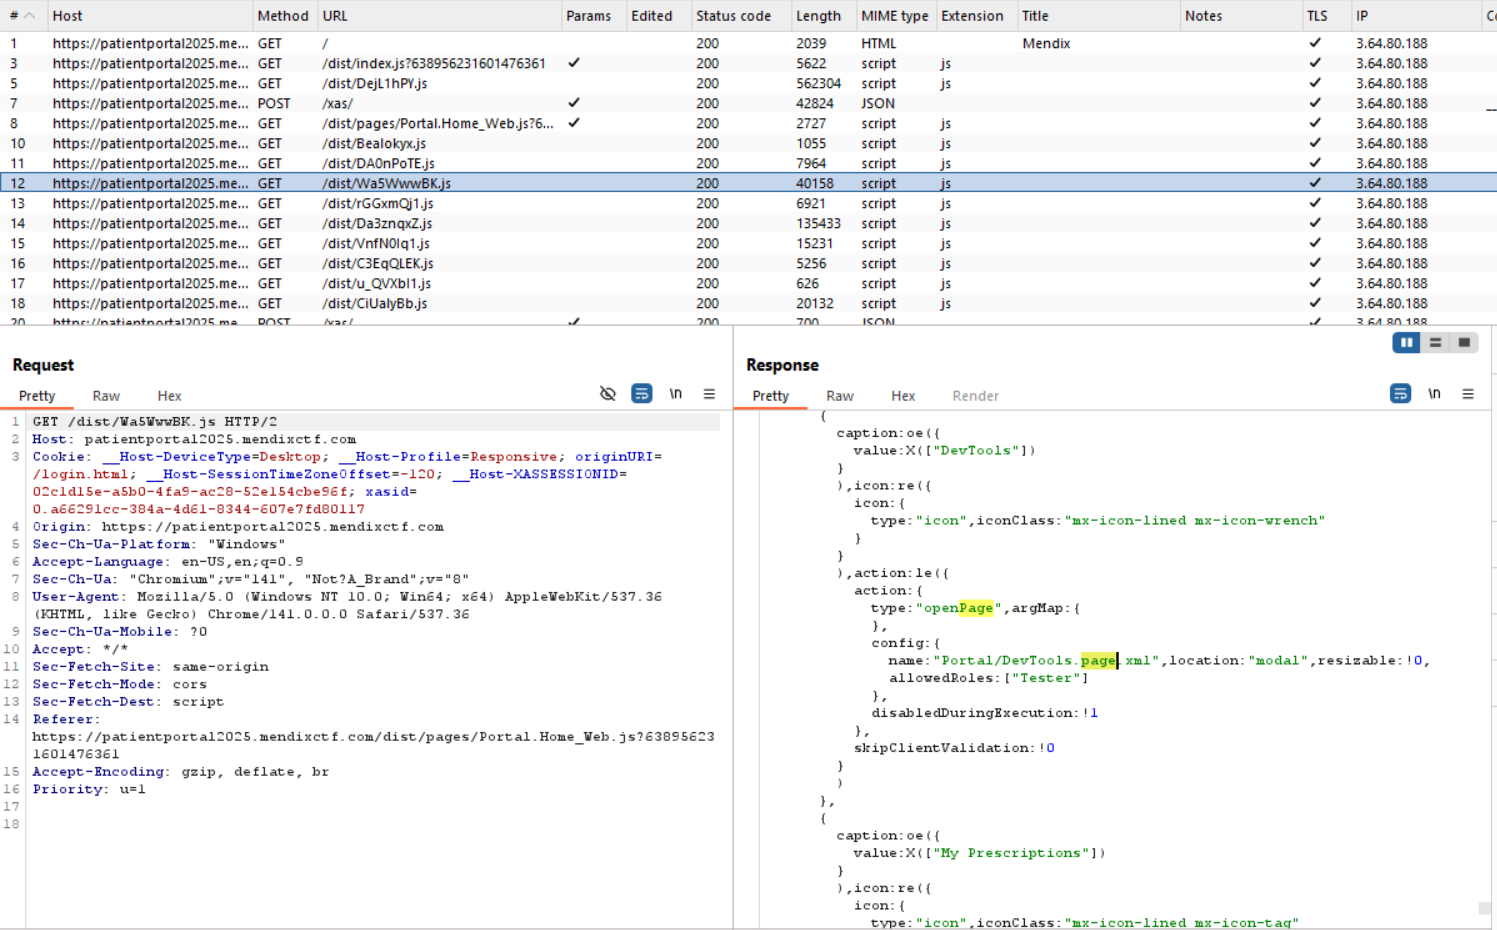
Task: Switch to the Raw tab in Request
Action: pos(106,396)
